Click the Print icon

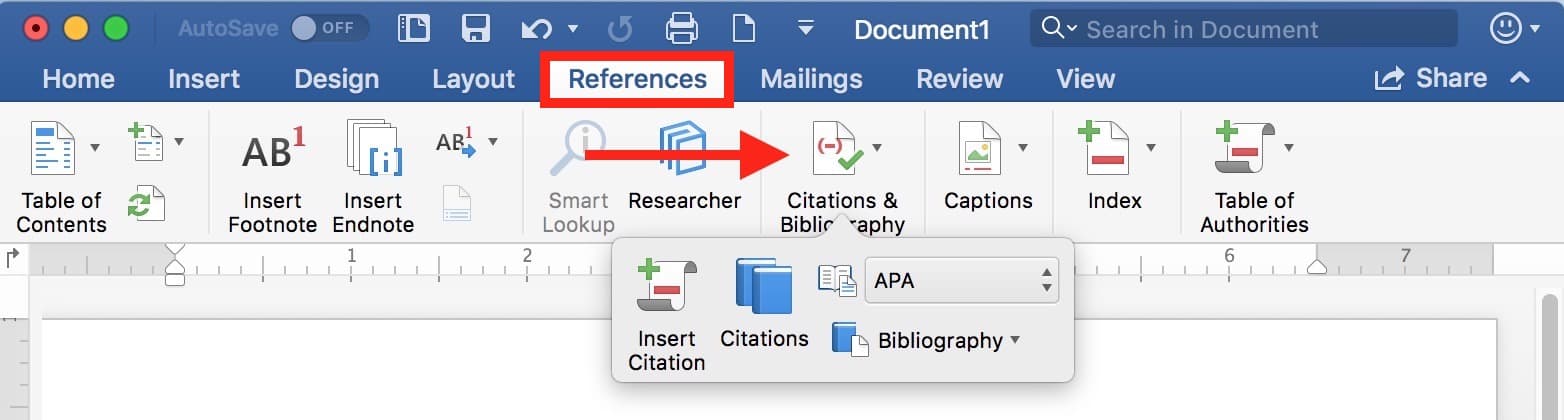(682, 28)
